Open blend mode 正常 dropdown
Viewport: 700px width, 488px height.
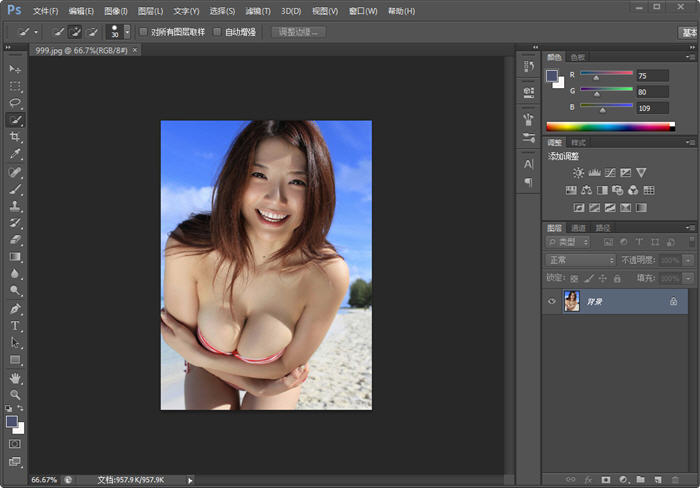click(x=580, y=260)
